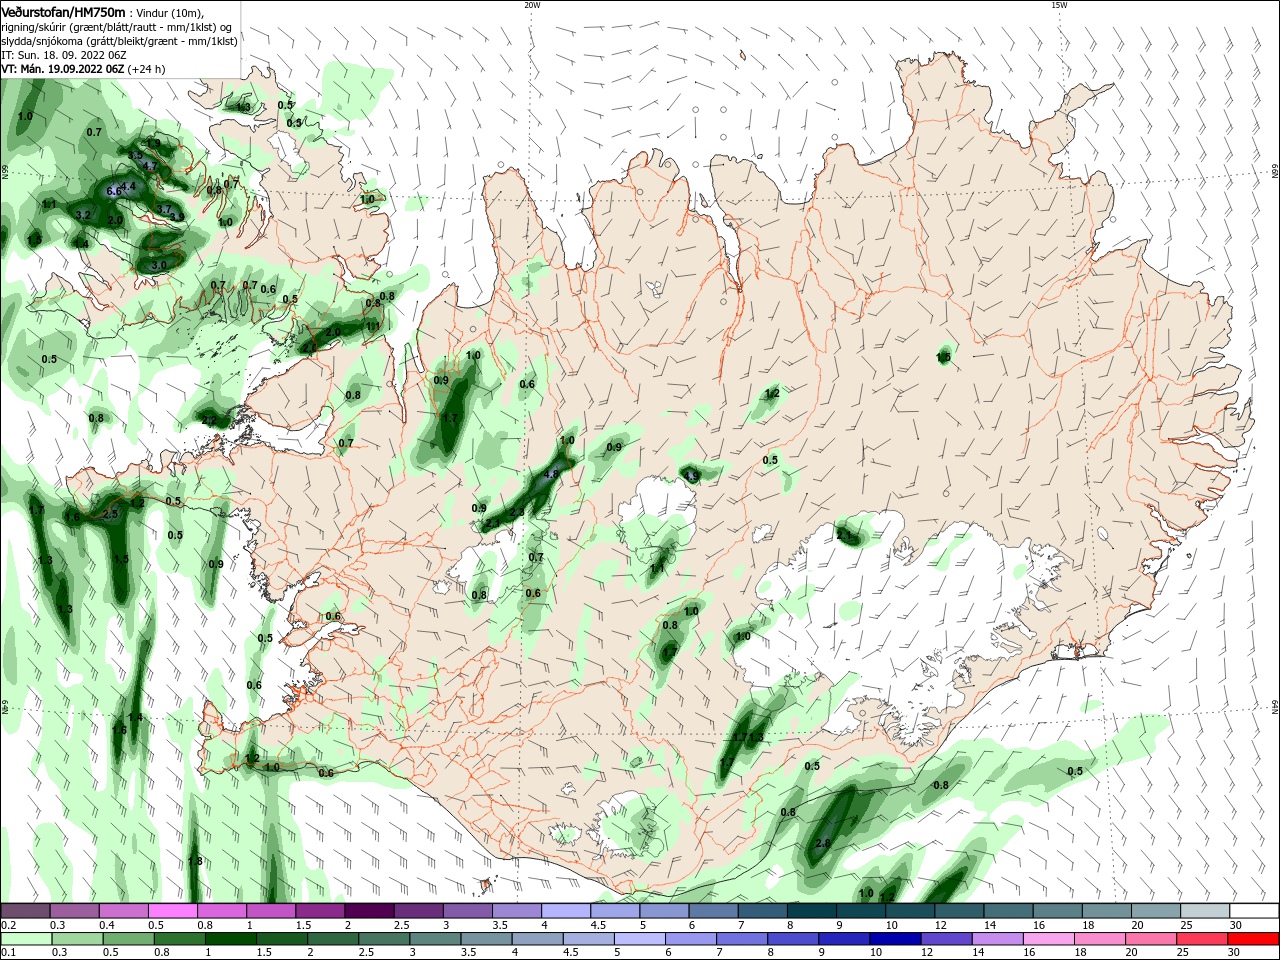Image resolution: width=1280 pixels, height=960 pixels.
Task: Click the dark purple 2 mm snow swatch
Action: click(x=368, y=911)
